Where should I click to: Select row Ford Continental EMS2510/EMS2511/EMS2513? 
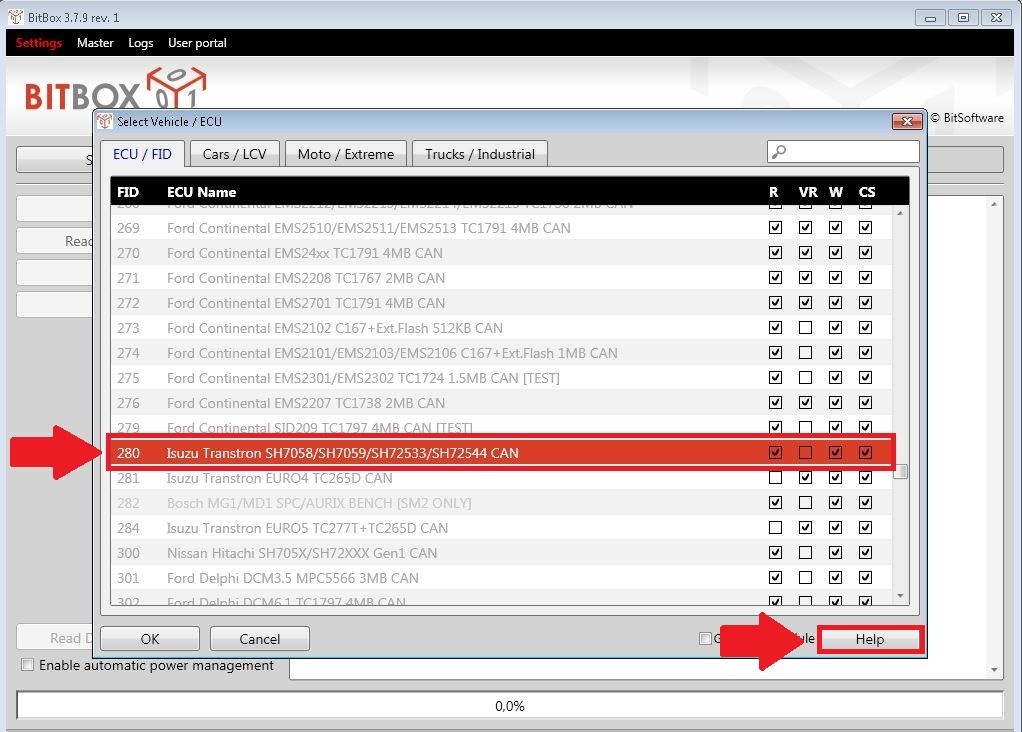coord(501,227)
